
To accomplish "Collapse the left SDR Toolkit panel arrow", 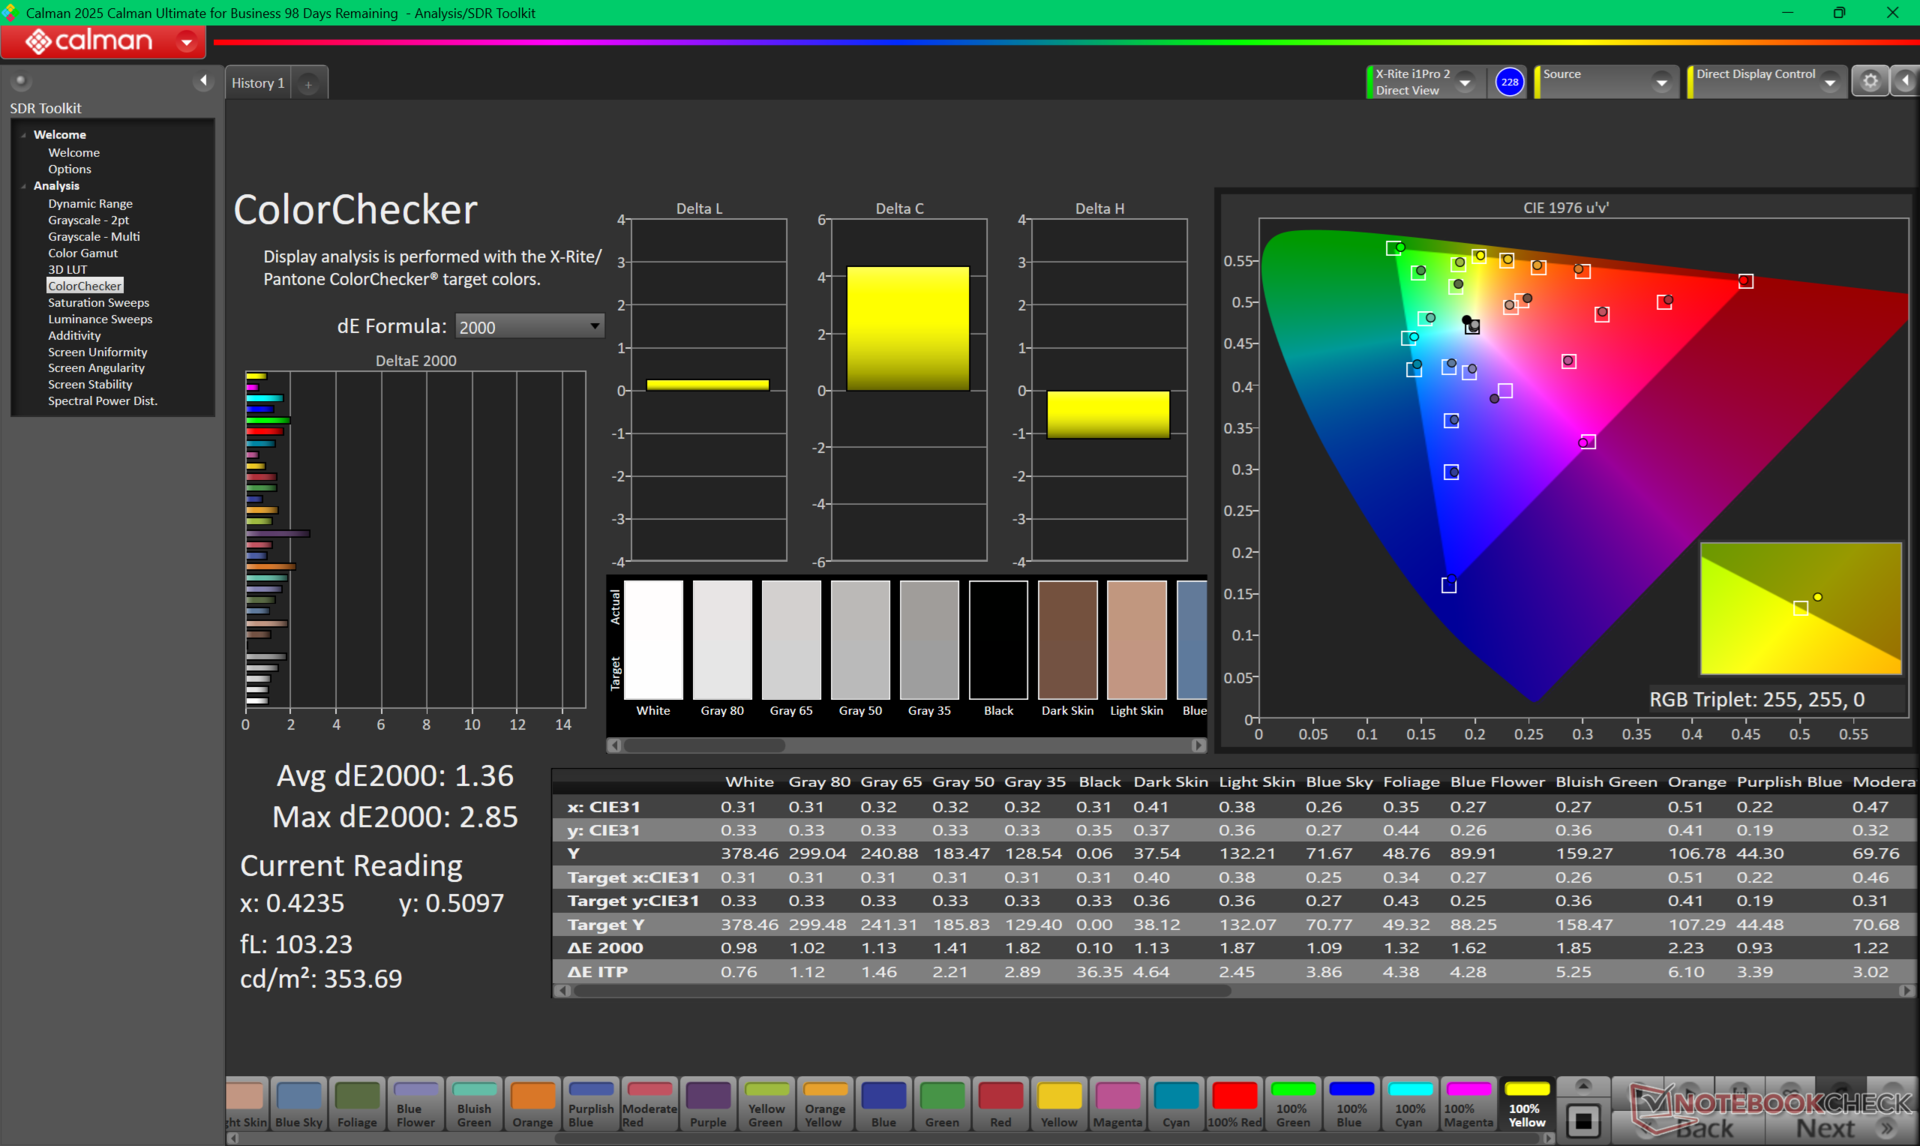I will pos(204,81).
